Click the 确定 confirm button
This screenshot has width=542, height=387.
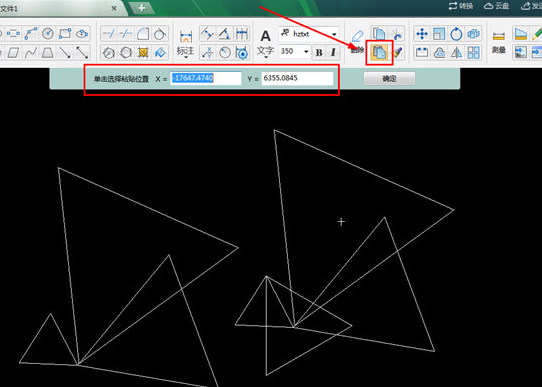389,78
